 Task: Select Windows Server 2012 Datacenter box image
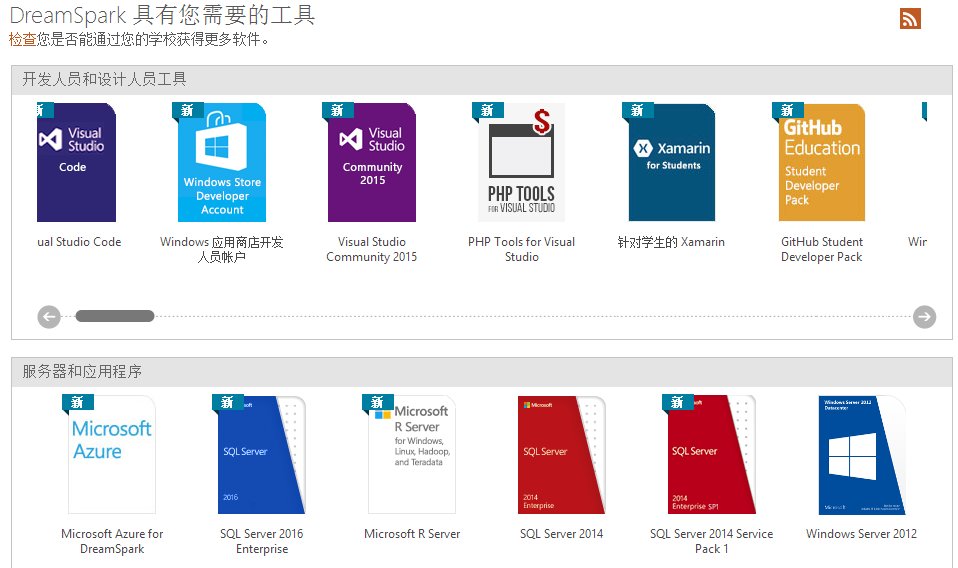pos(861,454)
